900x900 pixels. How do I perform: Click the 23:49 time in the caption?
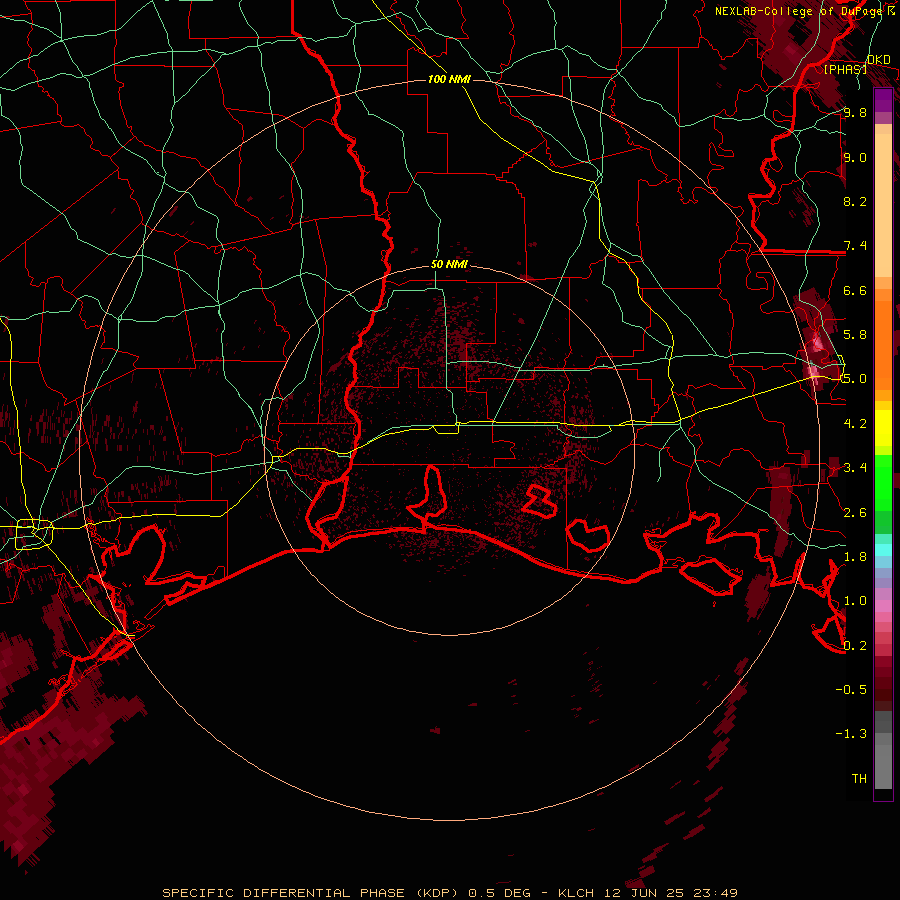coord(718,893)
